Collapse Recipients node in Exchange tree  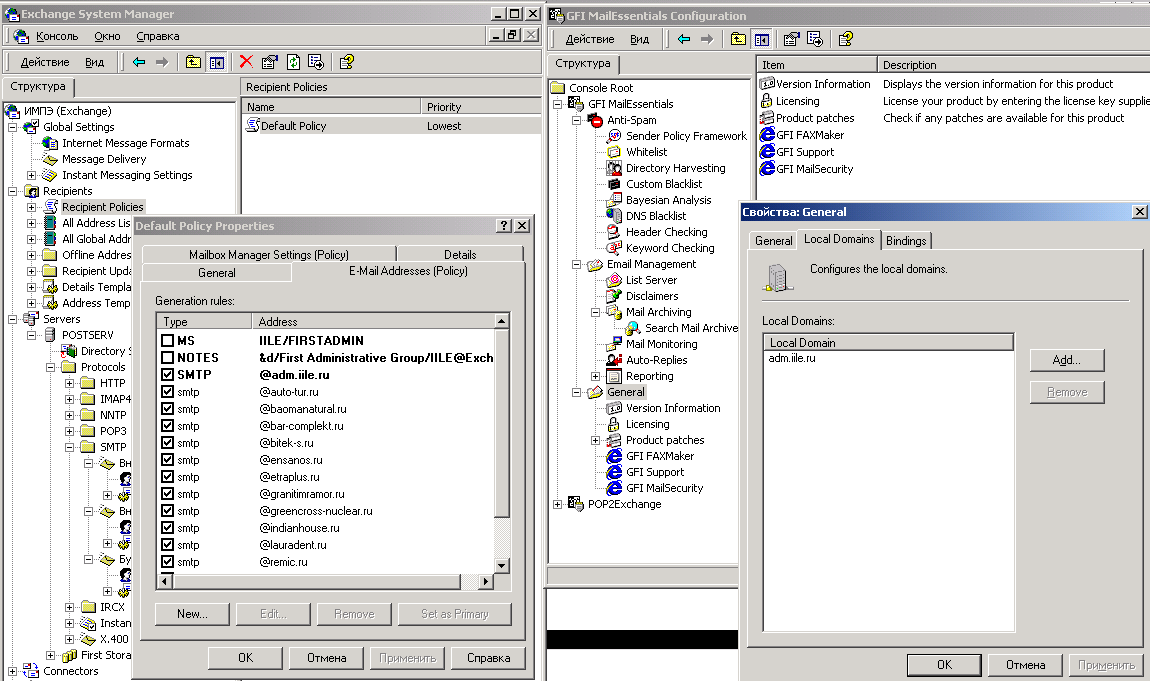[12, 191]
